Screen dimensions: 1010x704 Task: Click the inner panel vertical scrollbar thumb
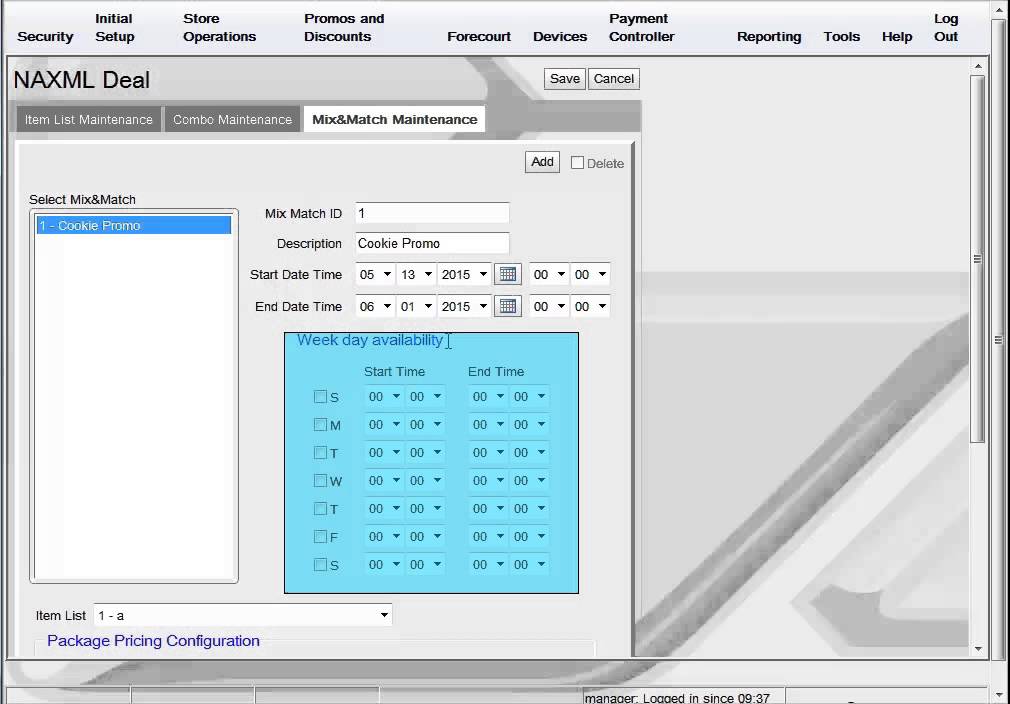pyautogui.click(x=977, y=259)
